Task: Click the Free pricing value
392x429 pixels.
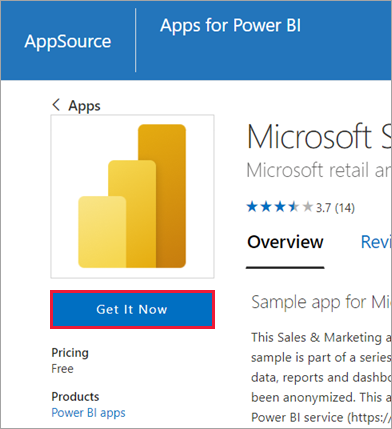Action: pyautogui.click(x=62, y=369)
